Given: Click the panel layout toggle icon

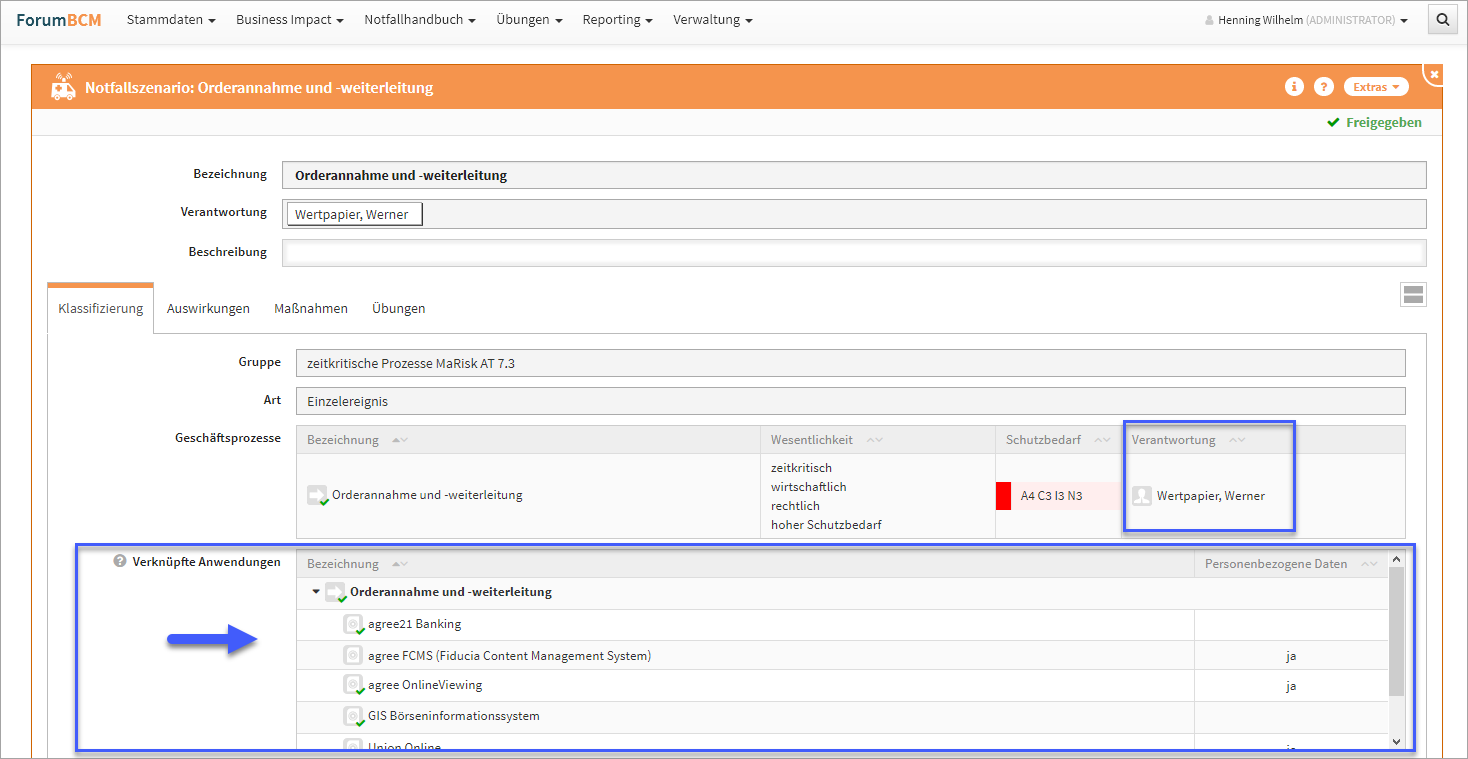Looking at the screenshot, I should pos(1413,294).
